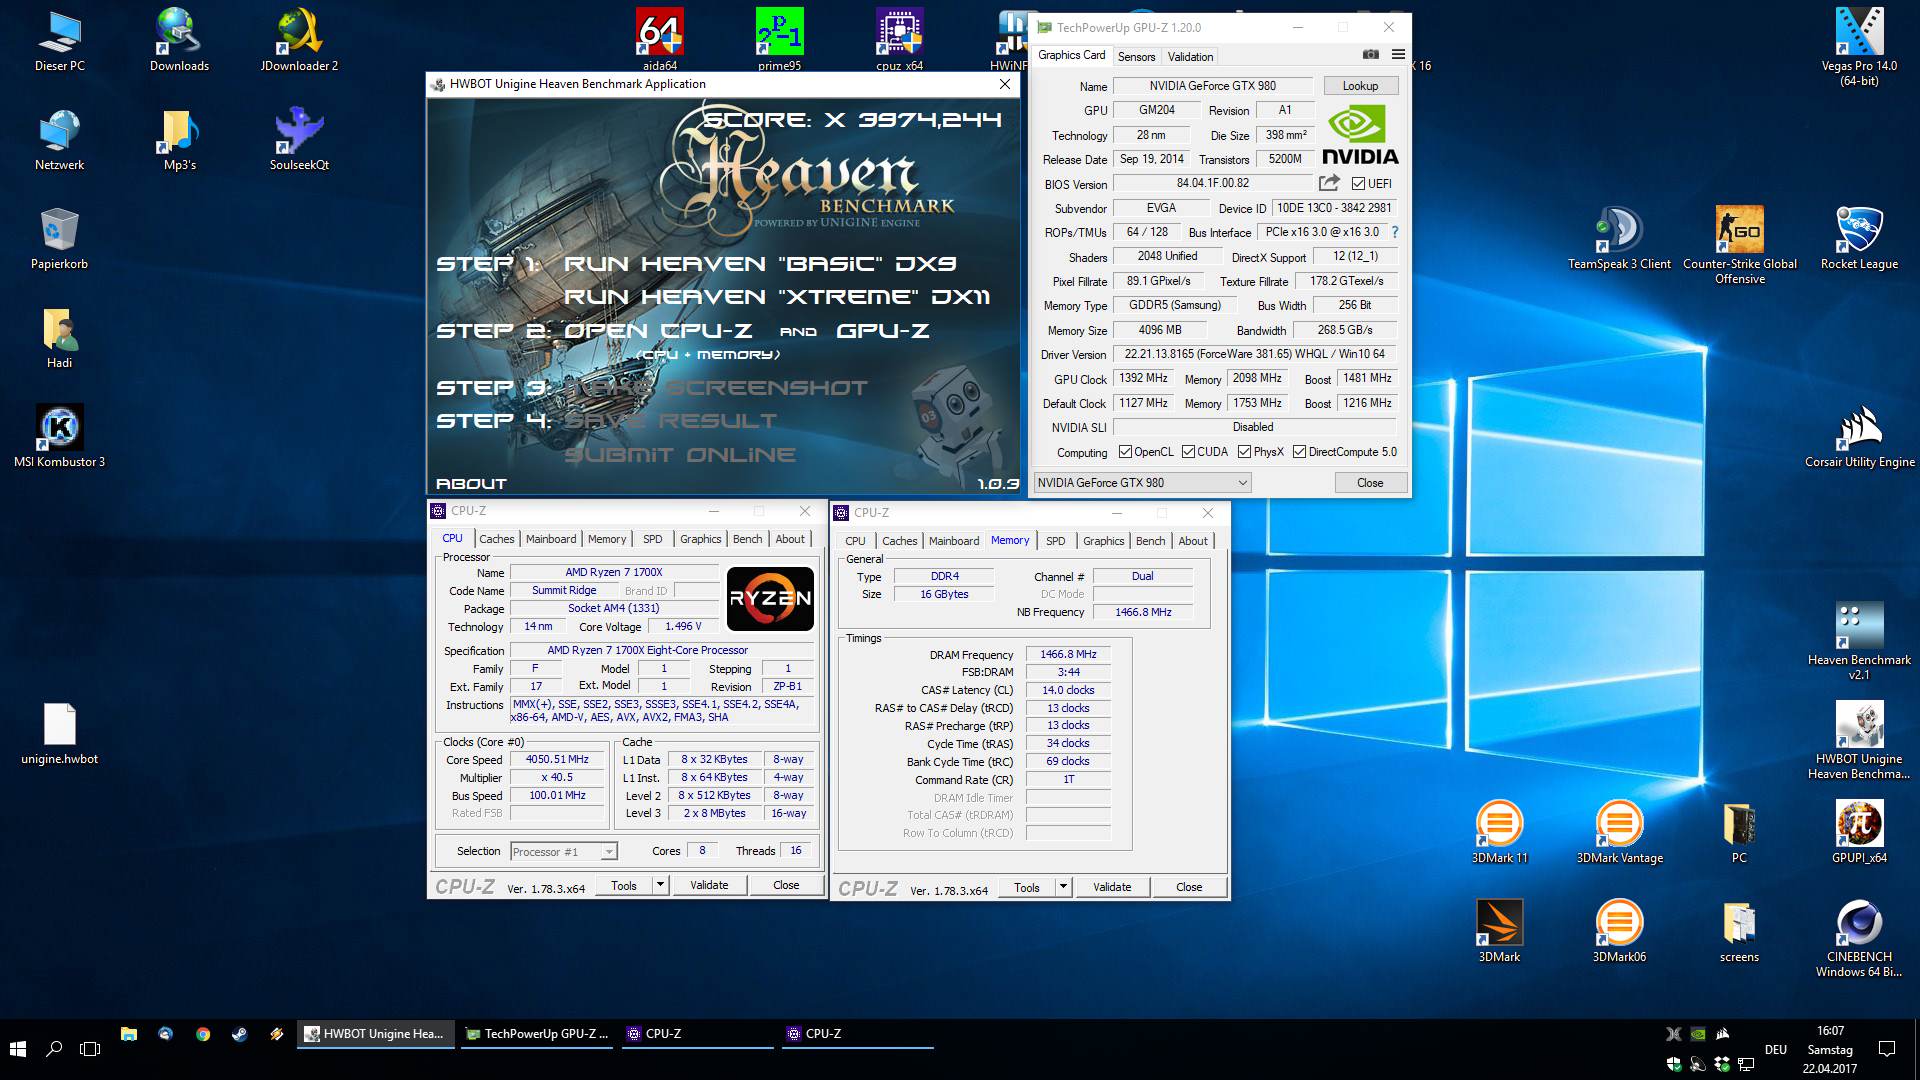Click the Bus Interface question mark
The height and width of the screenshot is (1080, 1920).
pos(1395,232)
